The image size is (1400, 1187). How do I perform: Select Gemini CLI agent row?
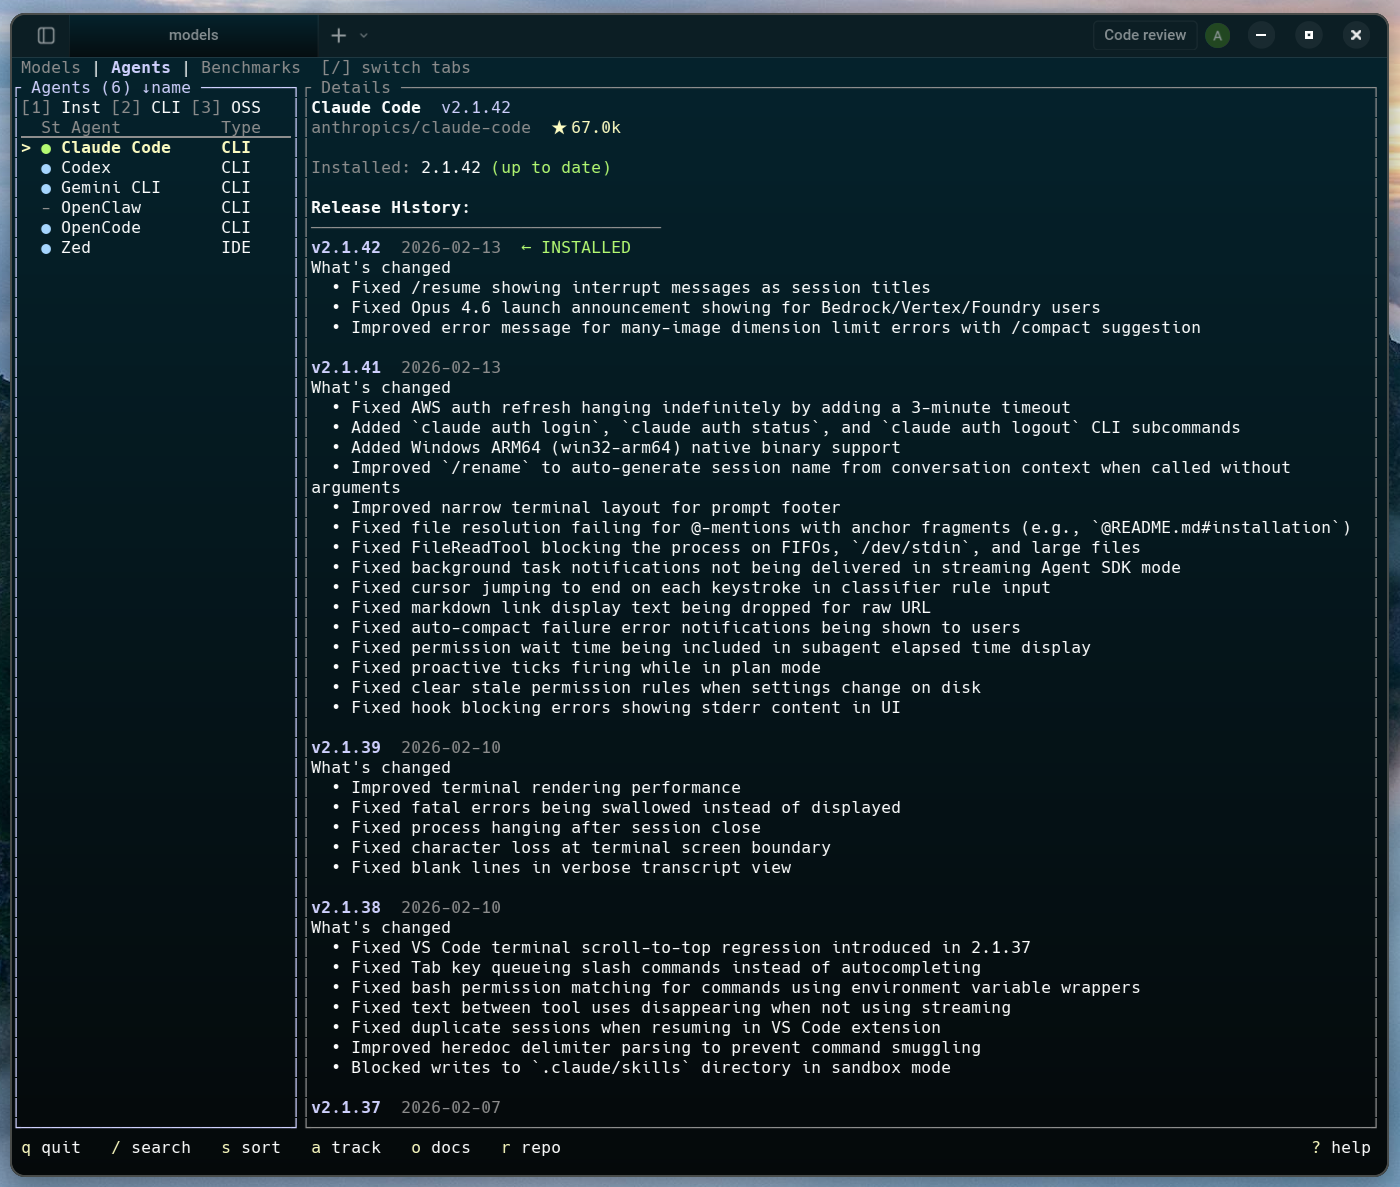110,188
